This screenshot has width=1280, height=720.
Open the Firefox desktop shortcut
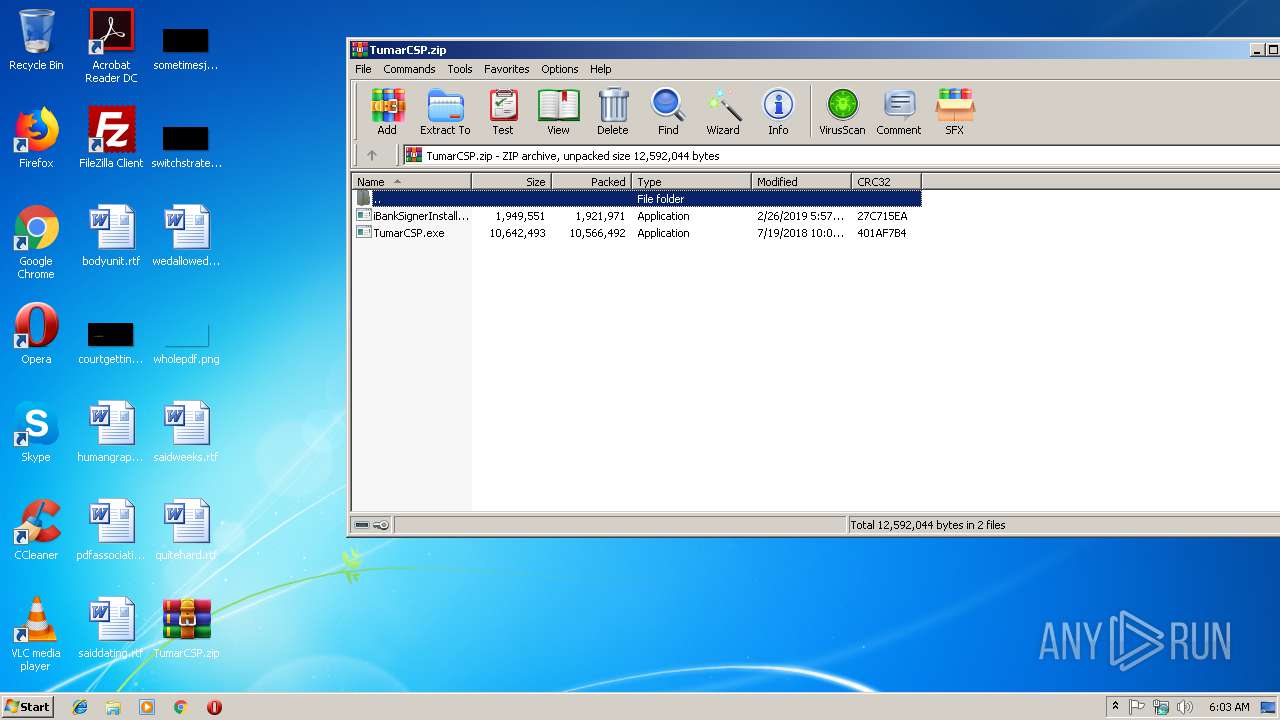36,137
